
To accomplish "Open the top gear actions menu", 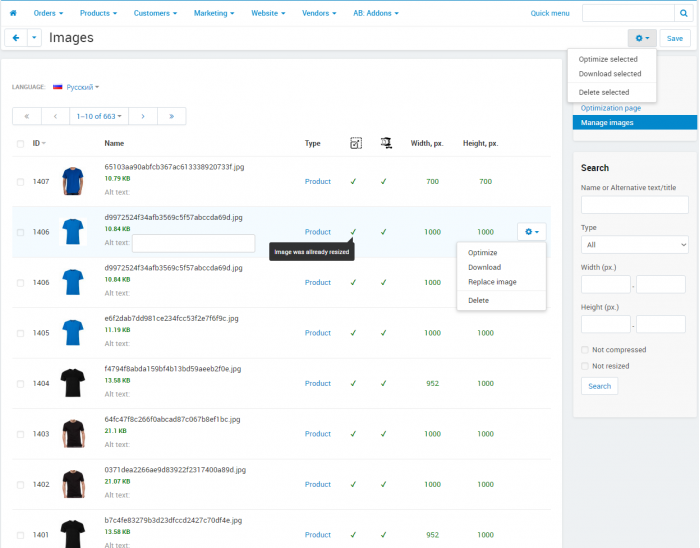I will 642,38.
